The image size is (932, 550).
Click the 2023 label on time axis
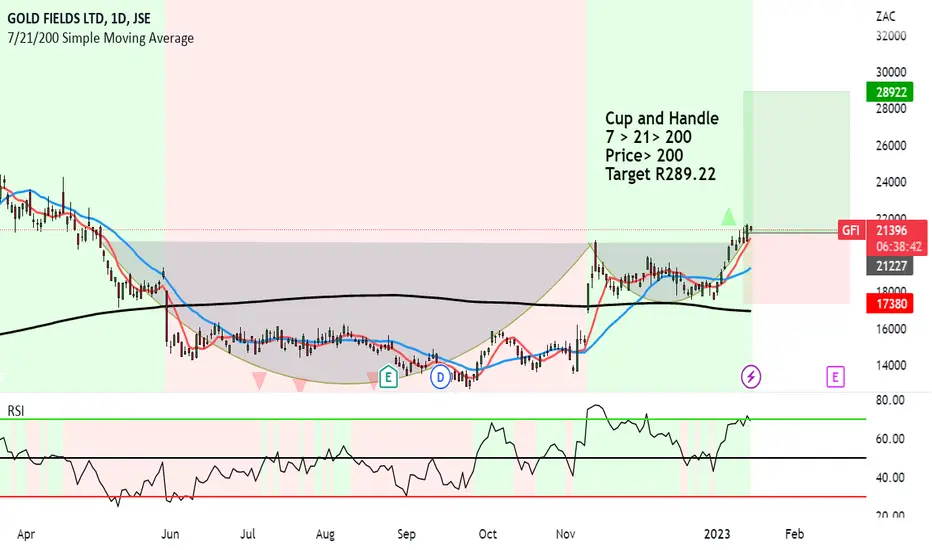(x=717, y=534)
